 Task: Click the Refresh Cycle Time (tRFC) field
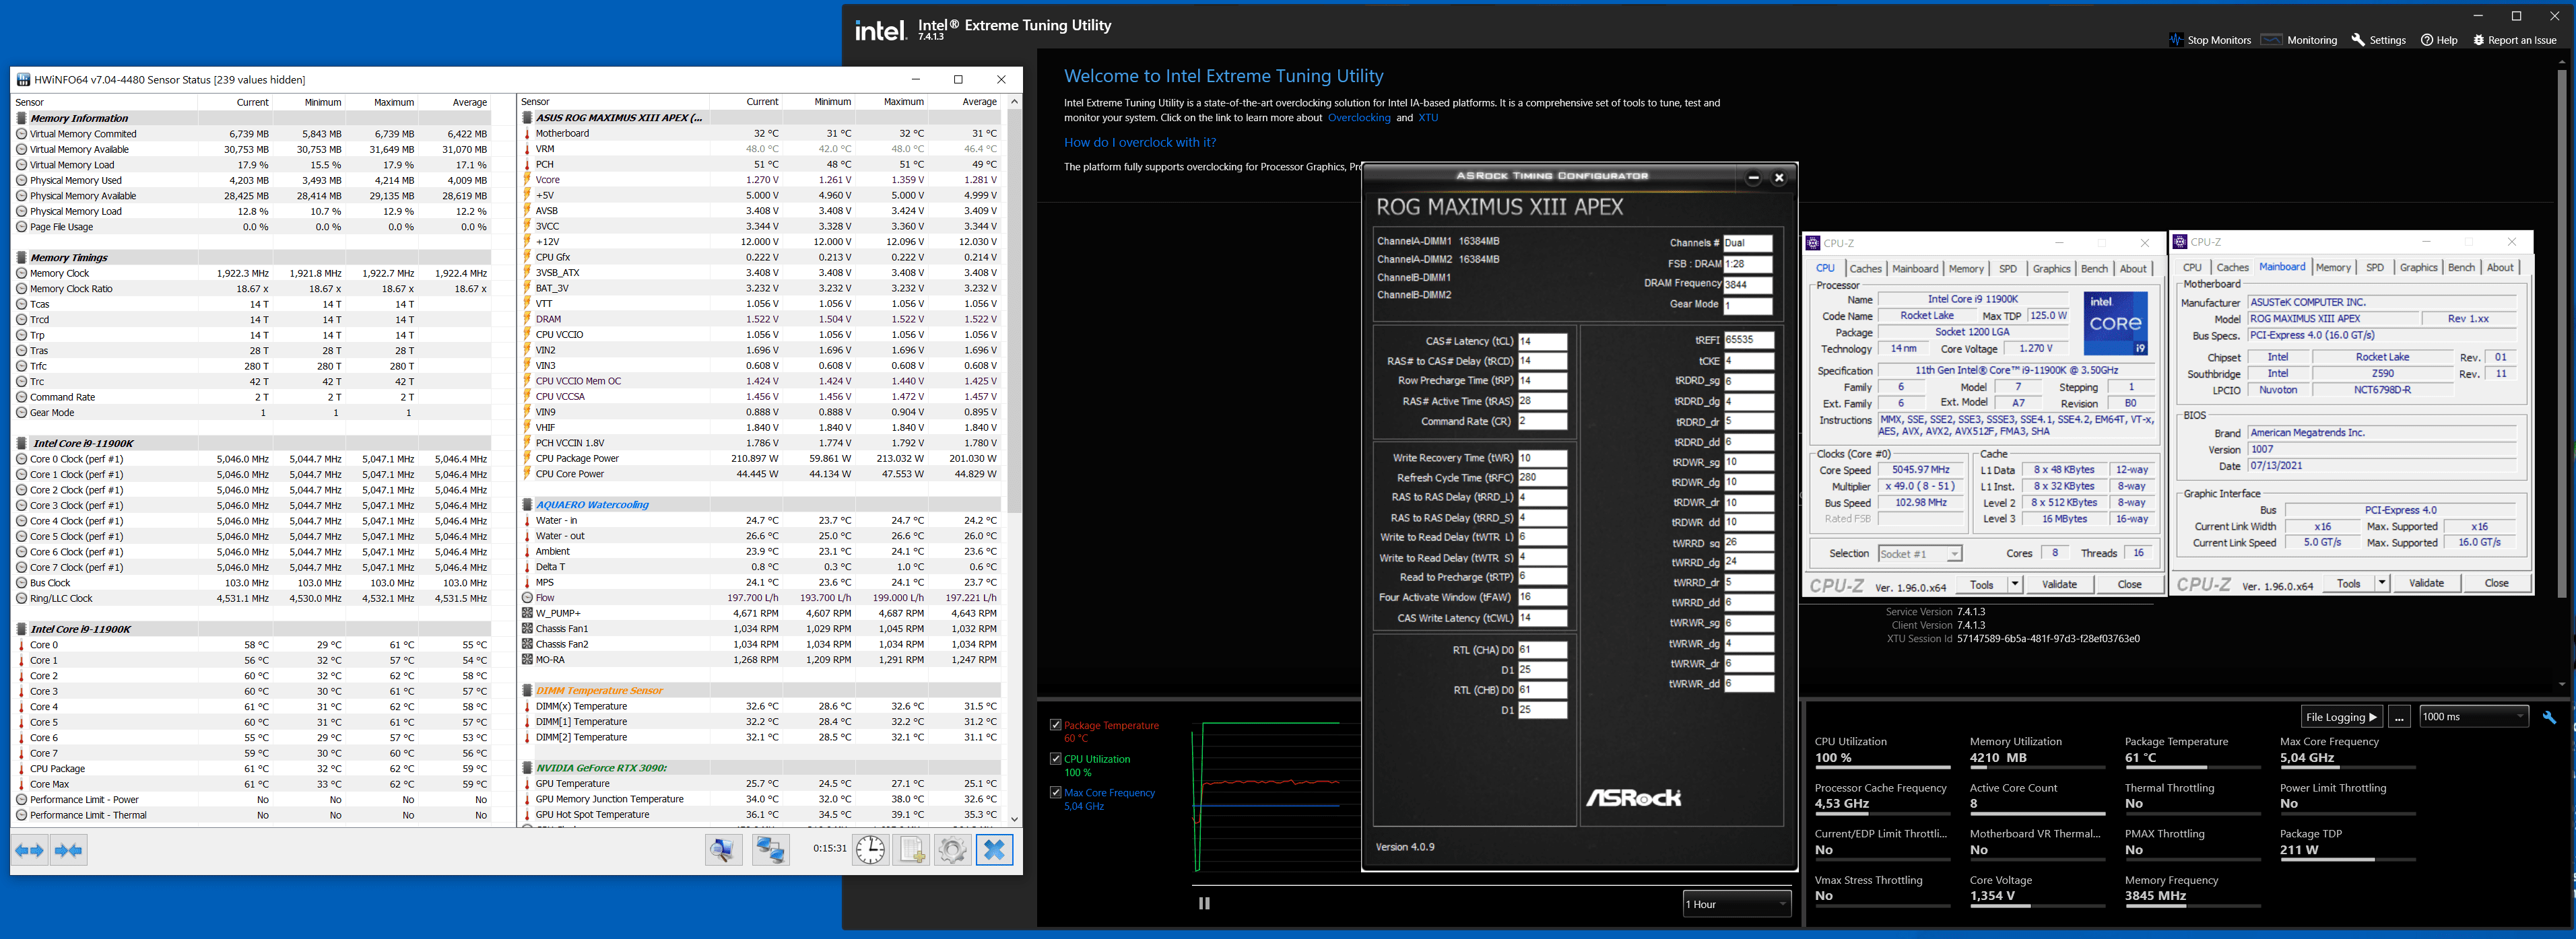[x=1542, y=477]
